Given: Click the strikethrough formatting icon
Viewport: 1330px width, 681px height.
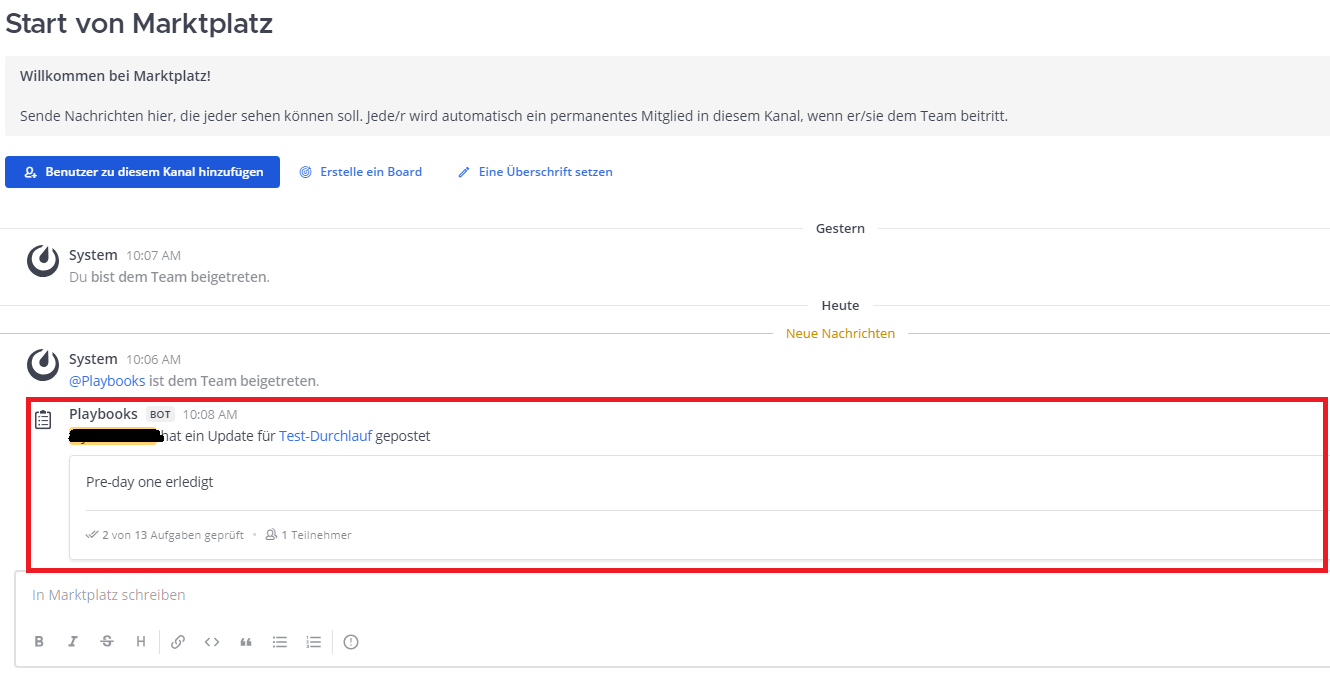Looking at the screenshot, I should [107, 642].
